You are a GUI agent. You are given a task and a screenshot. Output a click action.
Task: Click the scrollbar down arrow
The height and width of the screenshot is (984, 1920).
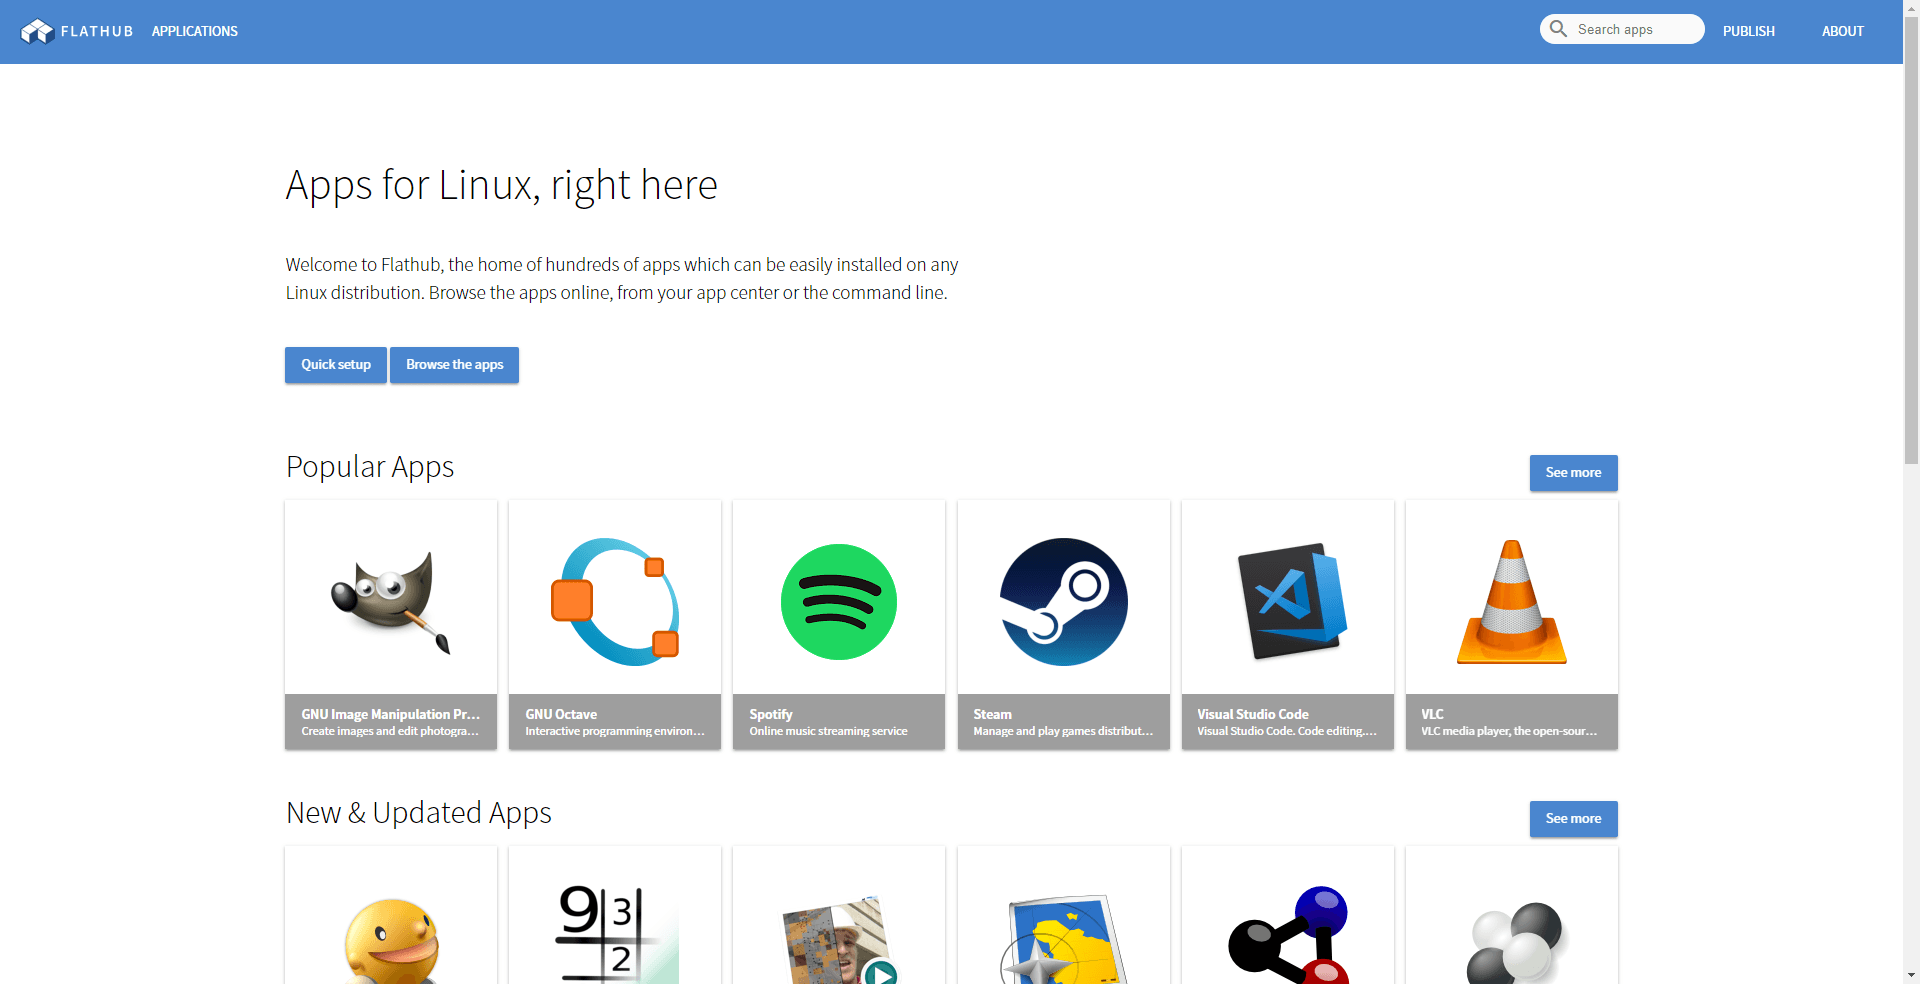1911,975
